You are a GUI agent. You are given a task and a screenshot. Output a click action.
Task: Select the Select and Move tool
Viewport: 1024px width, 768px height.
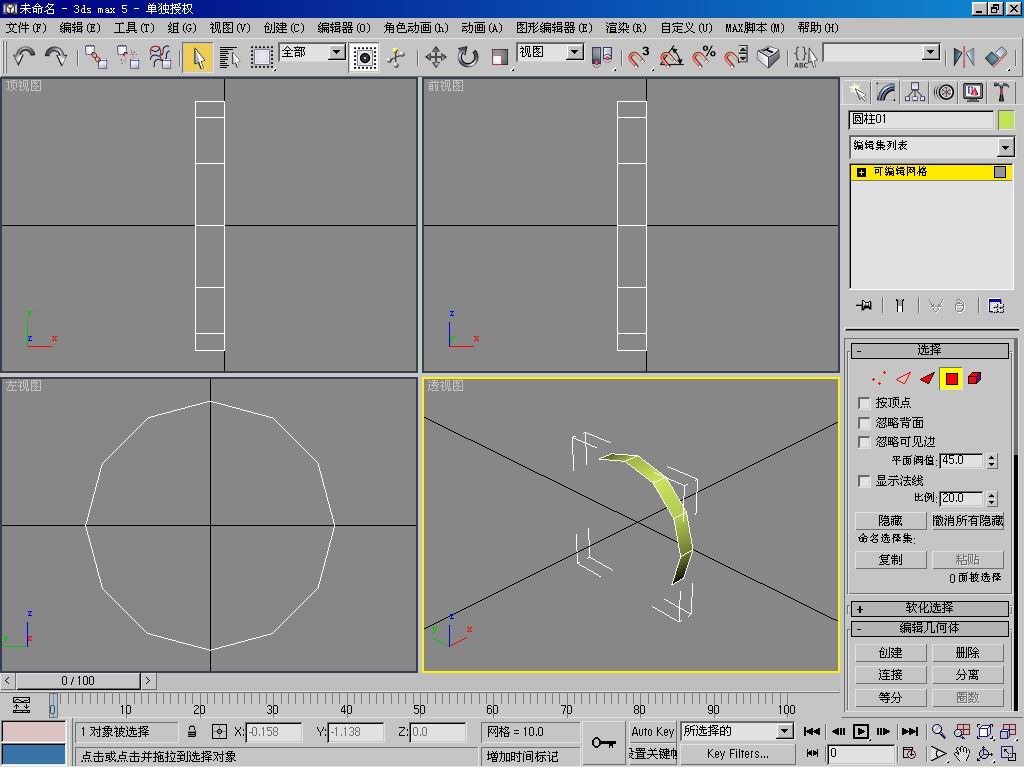pyautogui.click(x=436, y=57)
